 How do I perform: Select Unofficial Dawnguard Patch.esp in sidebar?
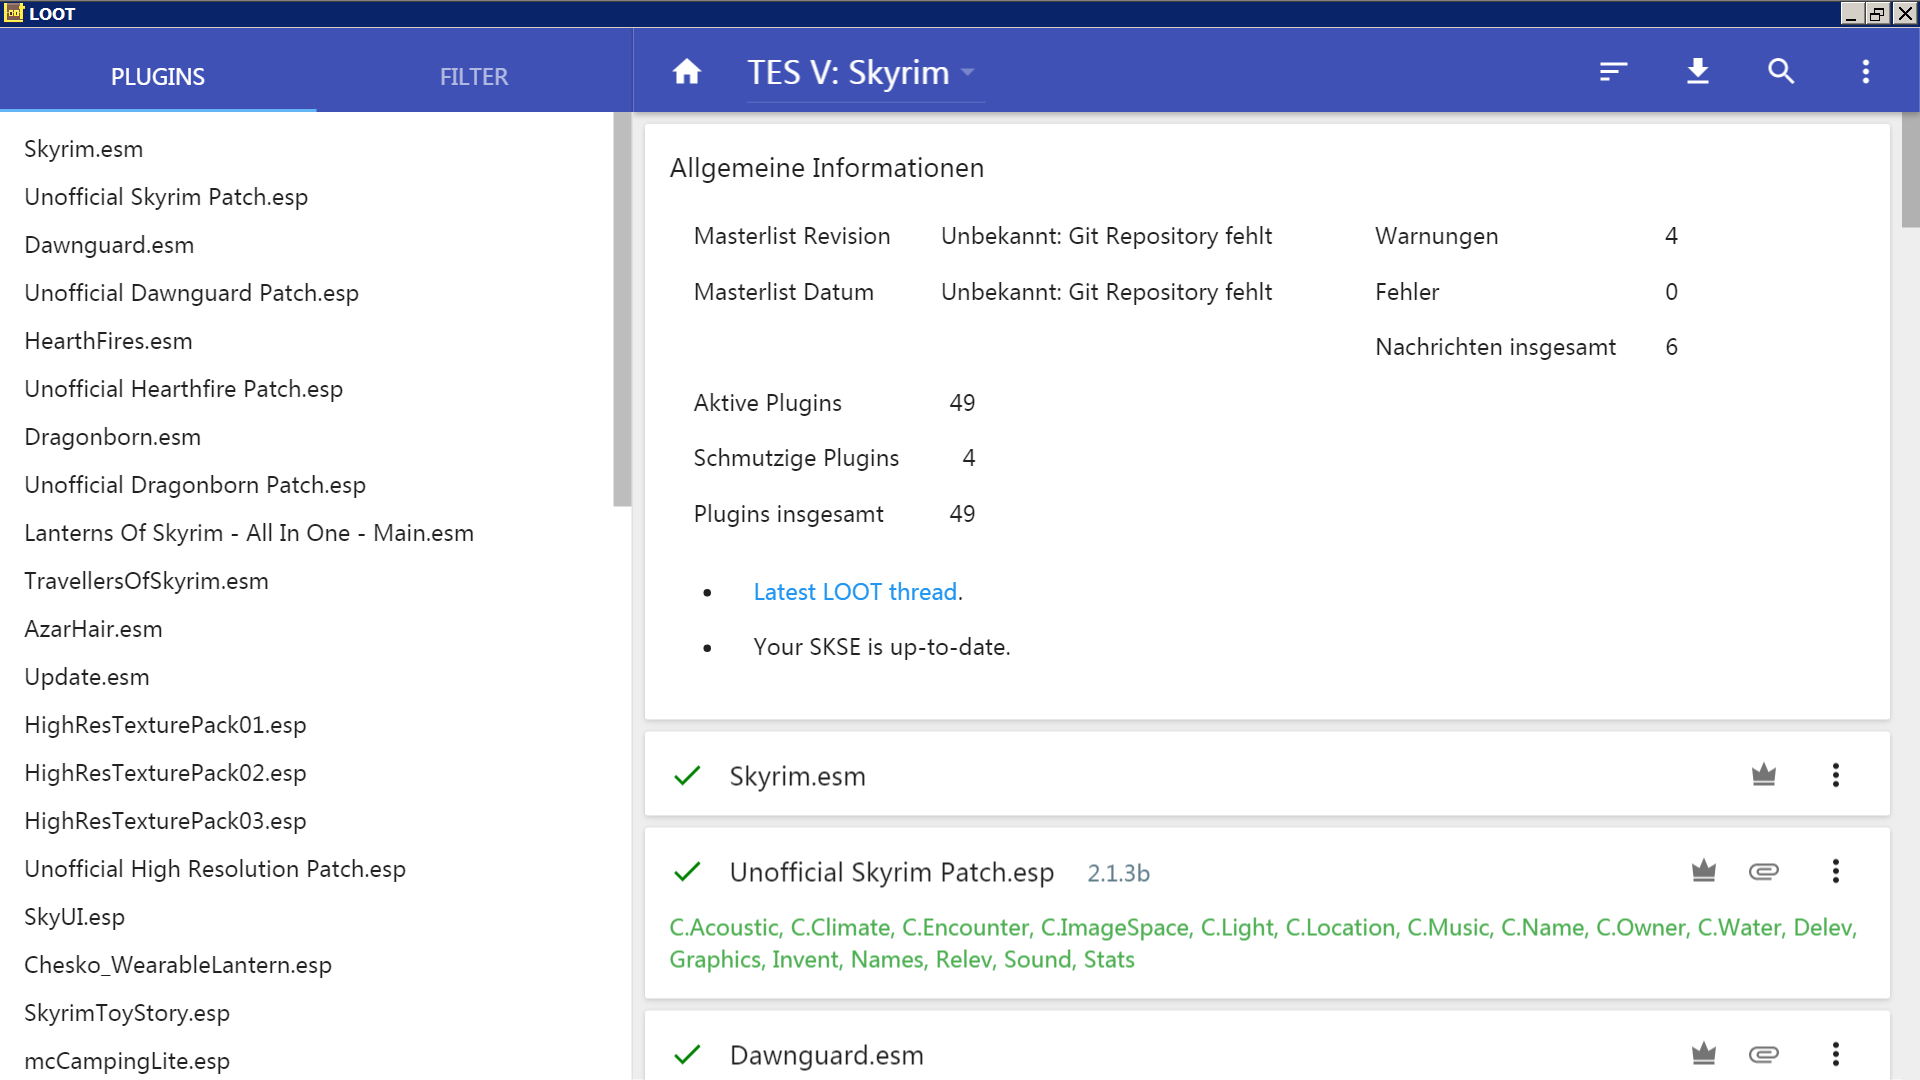coord(191,293)
